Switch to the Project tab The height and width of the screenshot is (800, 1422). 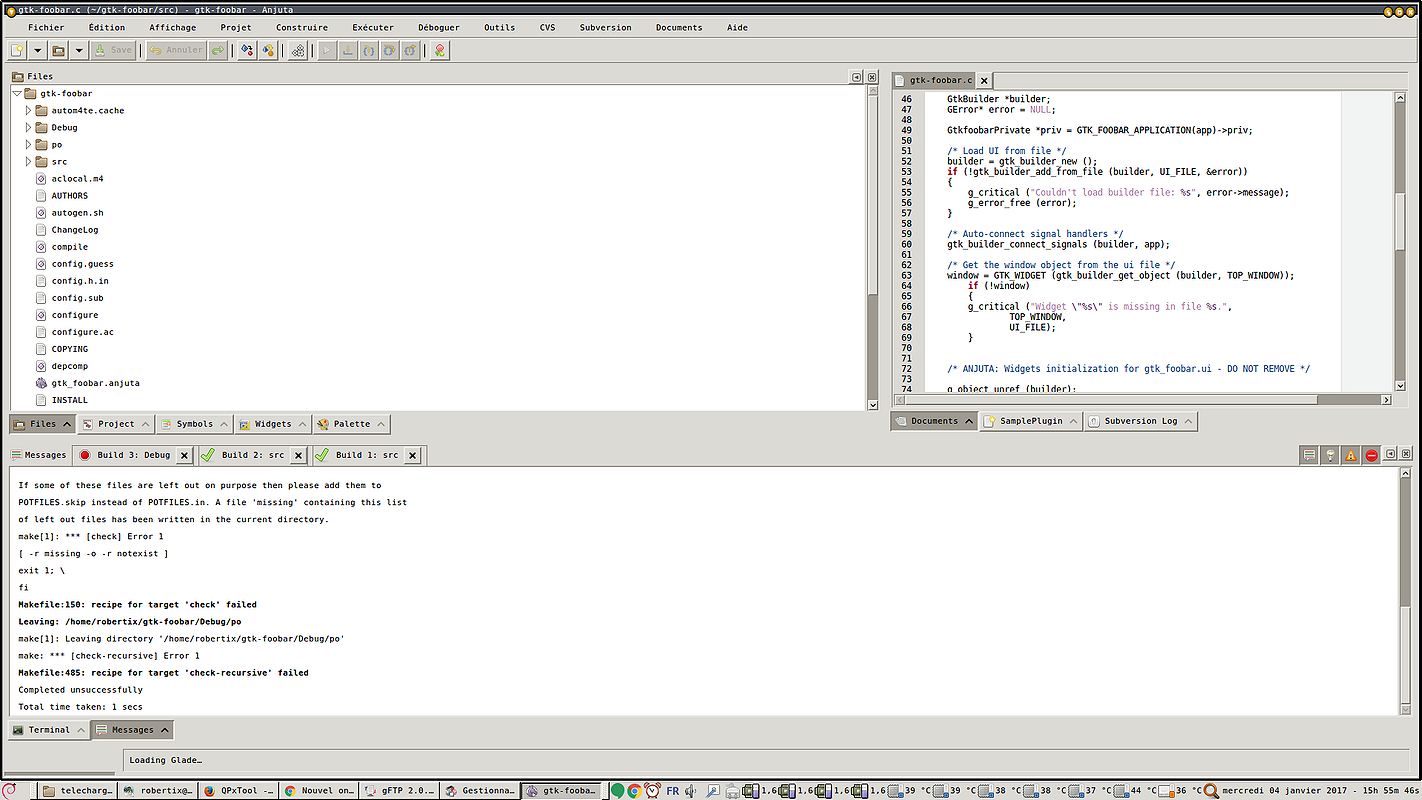pyautogui.click(x=116, y=424)
